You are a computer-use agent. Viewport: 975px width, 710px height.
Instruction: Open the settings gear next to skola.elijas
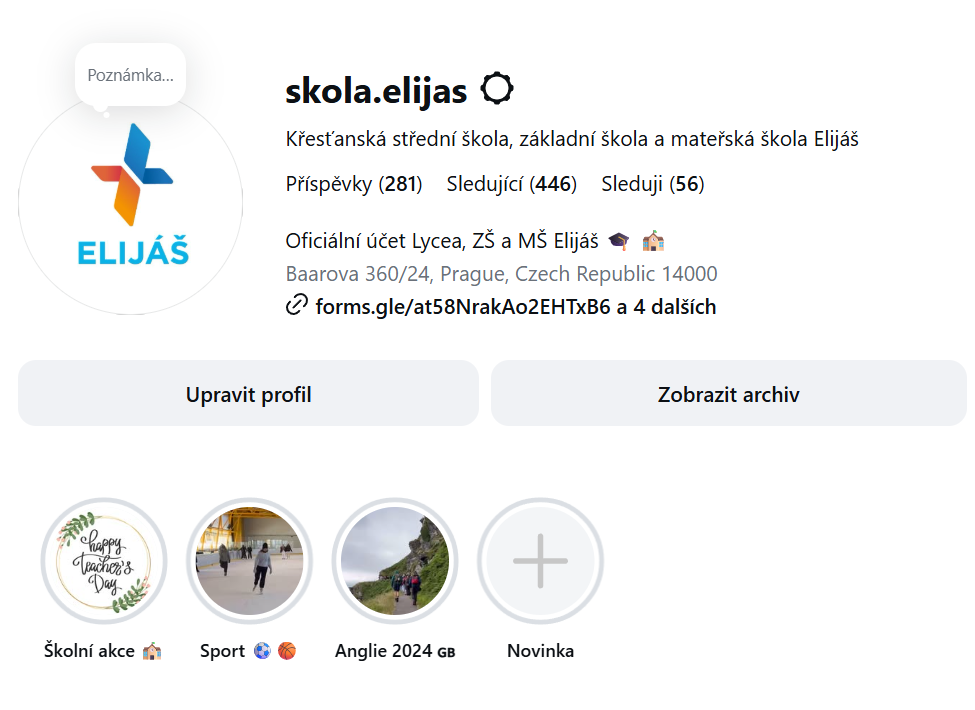click(x=497, y=89)
